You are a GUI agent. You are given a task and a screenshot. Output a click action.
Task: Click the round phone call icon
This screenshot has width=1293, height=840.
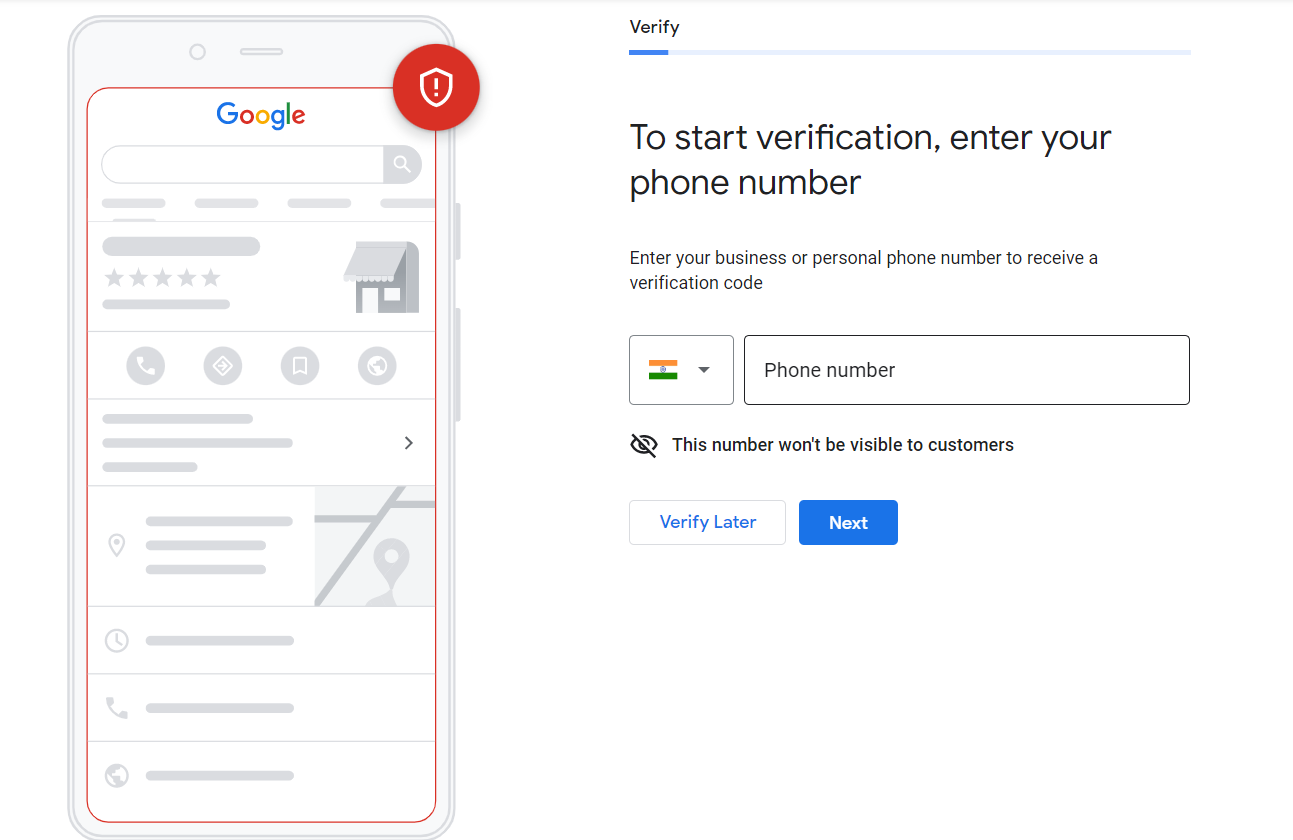[x=146, y=366]
